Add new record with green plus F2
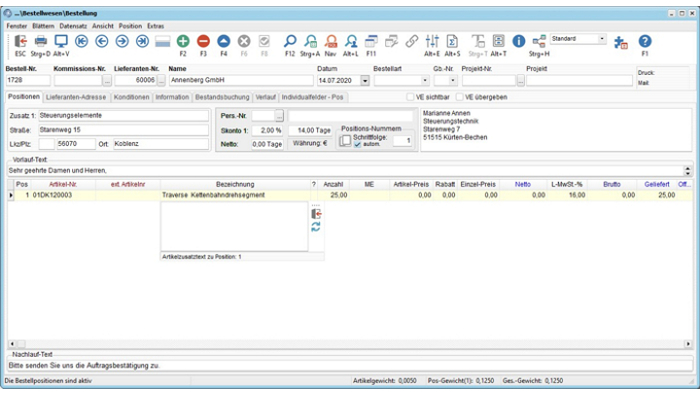 183,41
